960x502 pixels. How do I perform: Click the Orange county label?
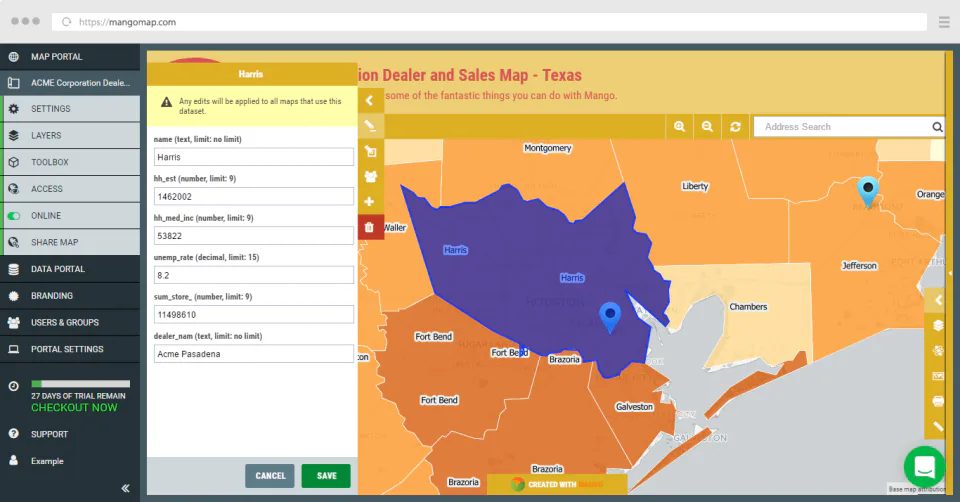pos(930,194)
